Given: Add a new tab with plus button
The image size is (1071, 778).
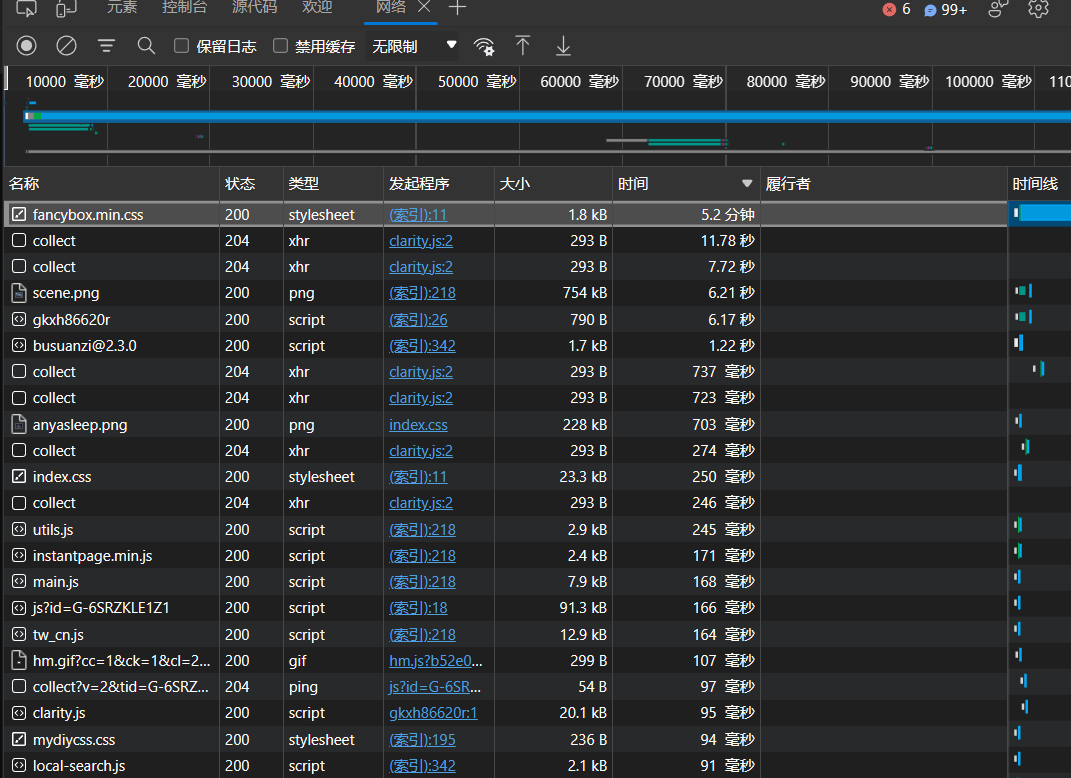Looking at the screenshot, I should pos(457,8).
